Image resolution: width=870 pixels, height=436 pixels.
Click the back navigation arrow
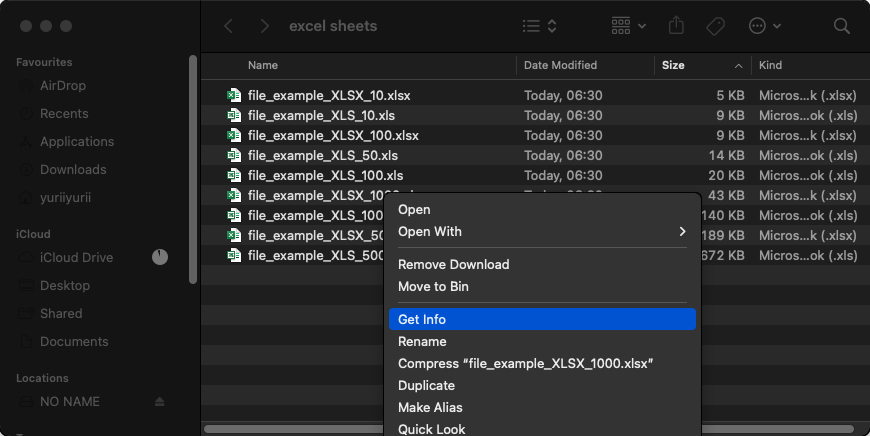[229, 26]
